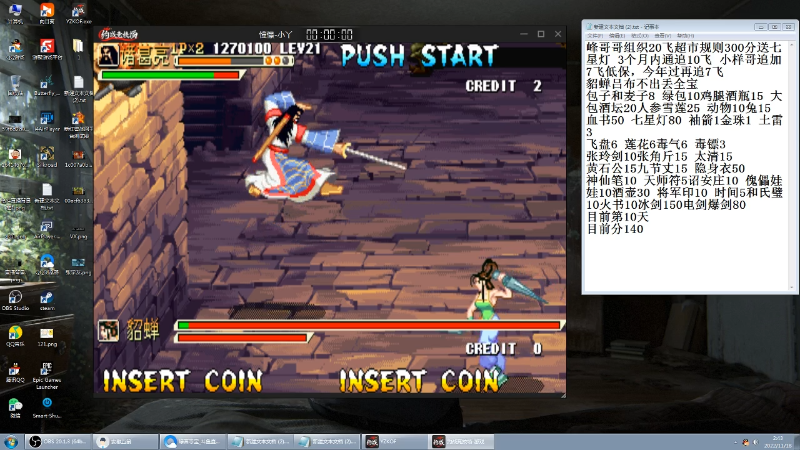Click the game window logo icon
800x450 pixels.
[x=119, y=34]
